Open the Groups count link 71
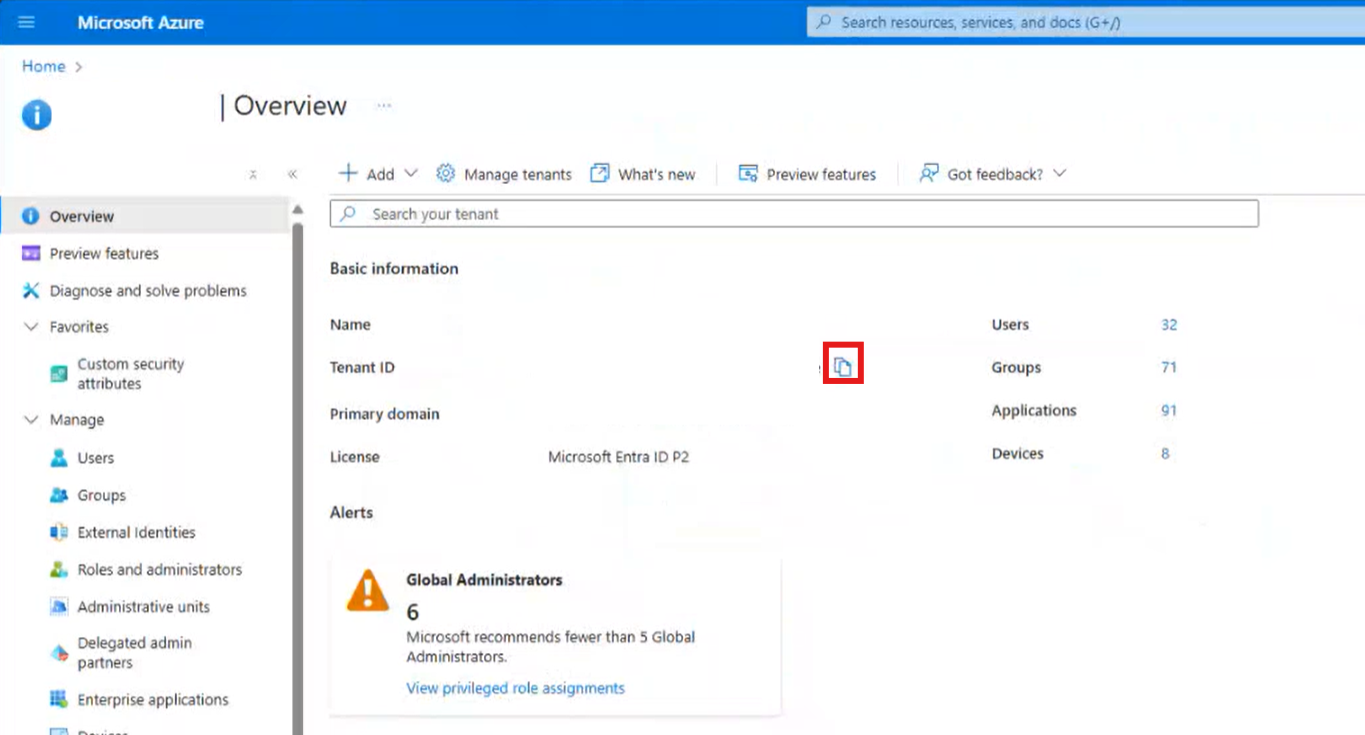The height and width of the screenshot is (735, 1365). [1169, 367]
